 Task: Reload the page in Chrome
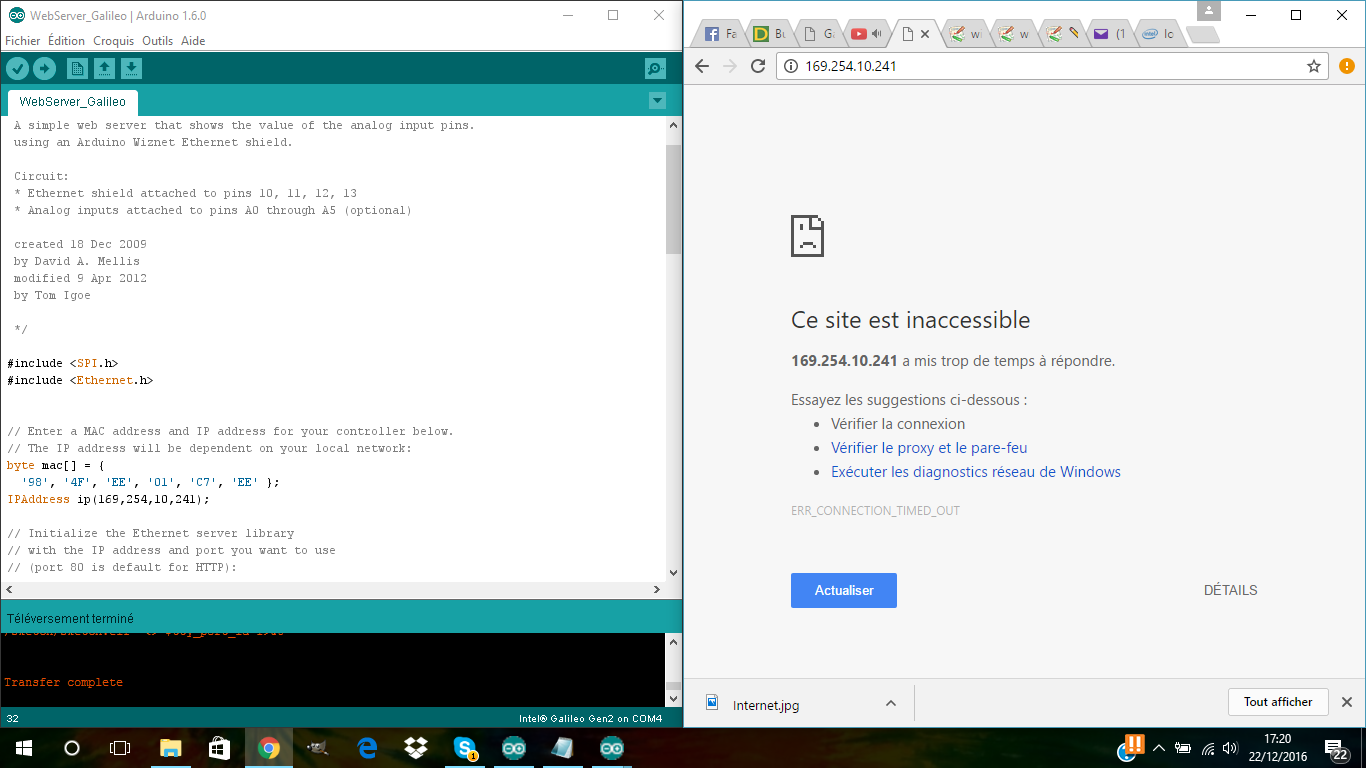pos(758,66)
